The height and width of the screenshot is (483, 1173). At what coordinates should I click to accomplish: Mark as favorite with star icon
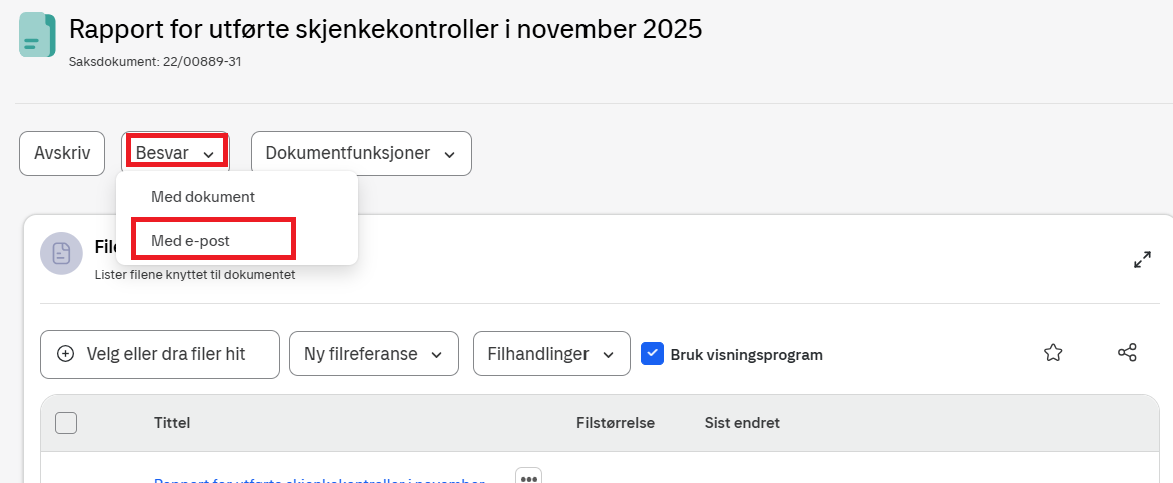[x=1052, y=353]
